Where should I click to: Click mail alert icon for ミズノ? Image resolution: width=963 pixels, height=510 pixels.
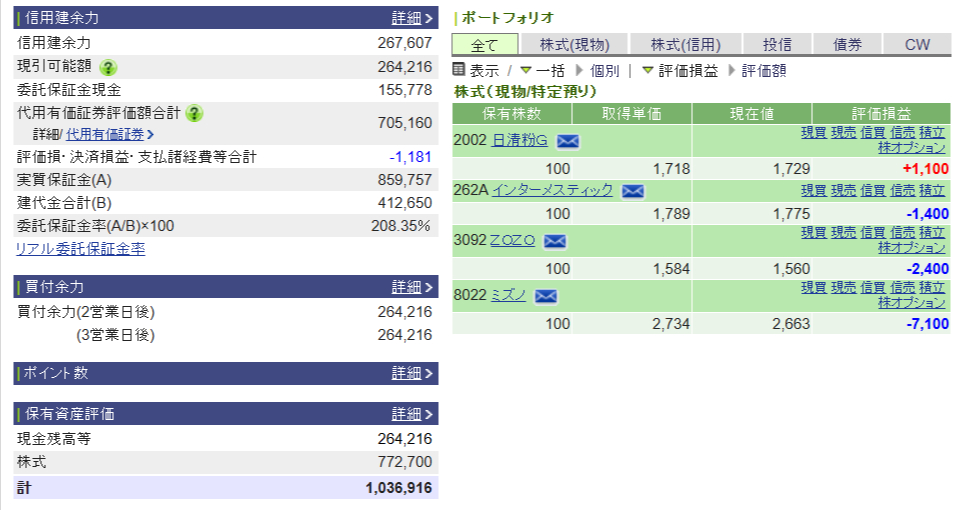(x=545, y=296)
